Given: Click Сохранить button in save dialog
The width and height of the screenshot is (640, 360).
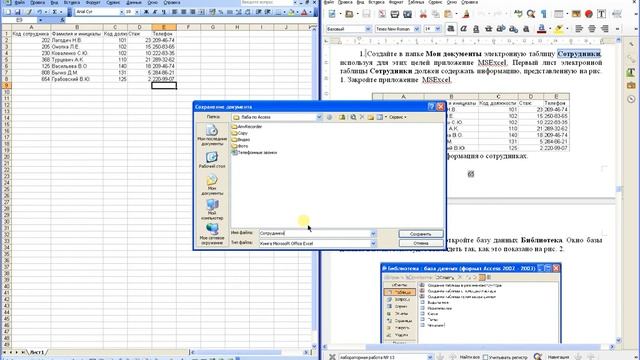Looking at the screenshot, I should tap(421, 234).
